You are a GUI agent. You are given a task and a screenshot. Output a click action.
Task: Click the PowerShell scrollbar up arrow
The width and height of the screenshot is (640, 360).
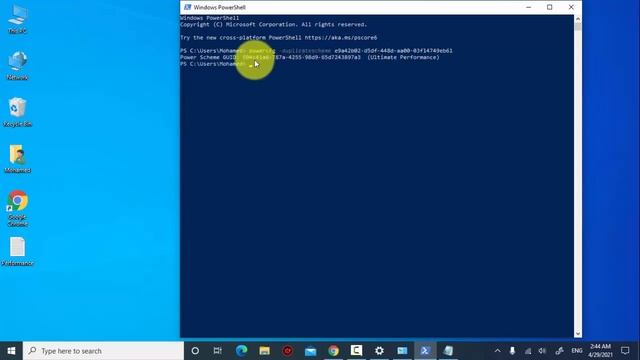pos(578,19)
